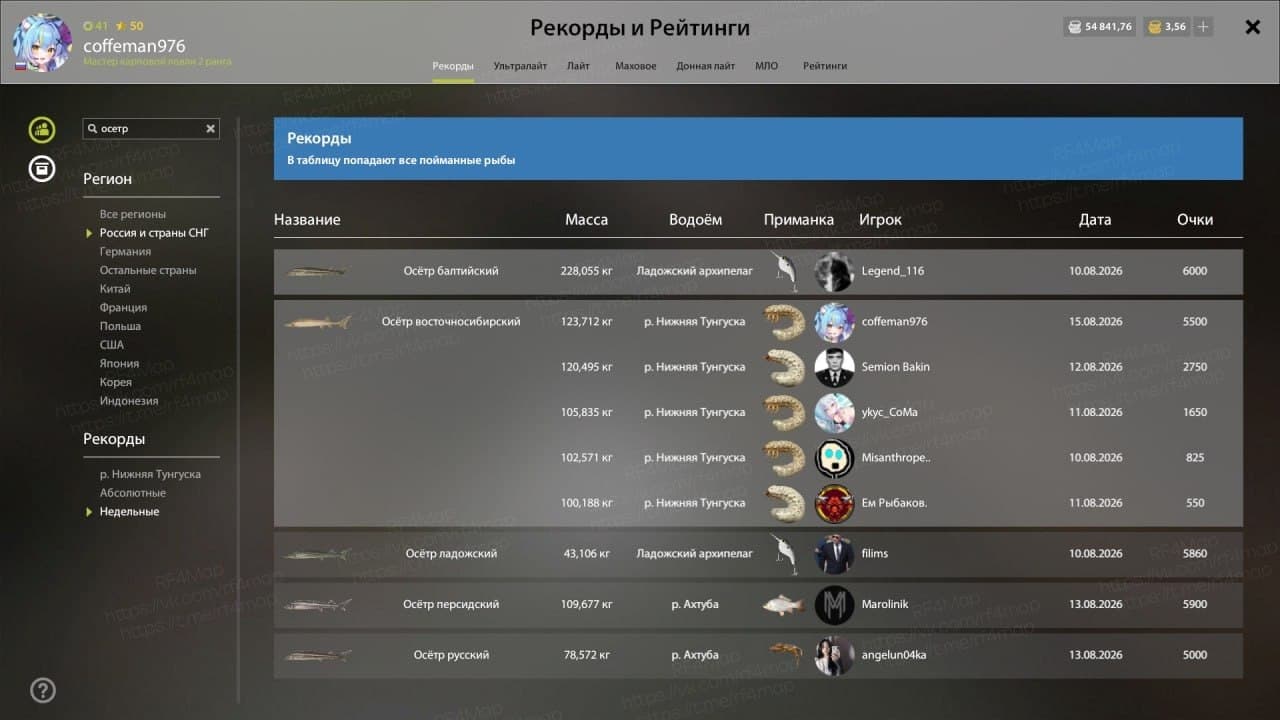Add gold with the plus button
This screenshot has height=720, width=1280.
(1203, 27)
